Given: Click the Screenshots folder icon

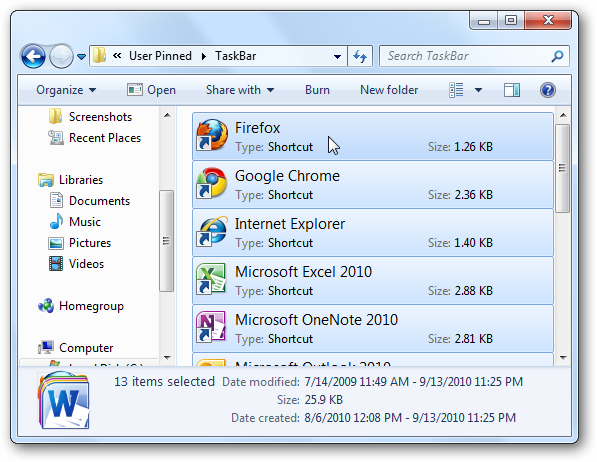Looking at the screenshot, I should (56, 116).
